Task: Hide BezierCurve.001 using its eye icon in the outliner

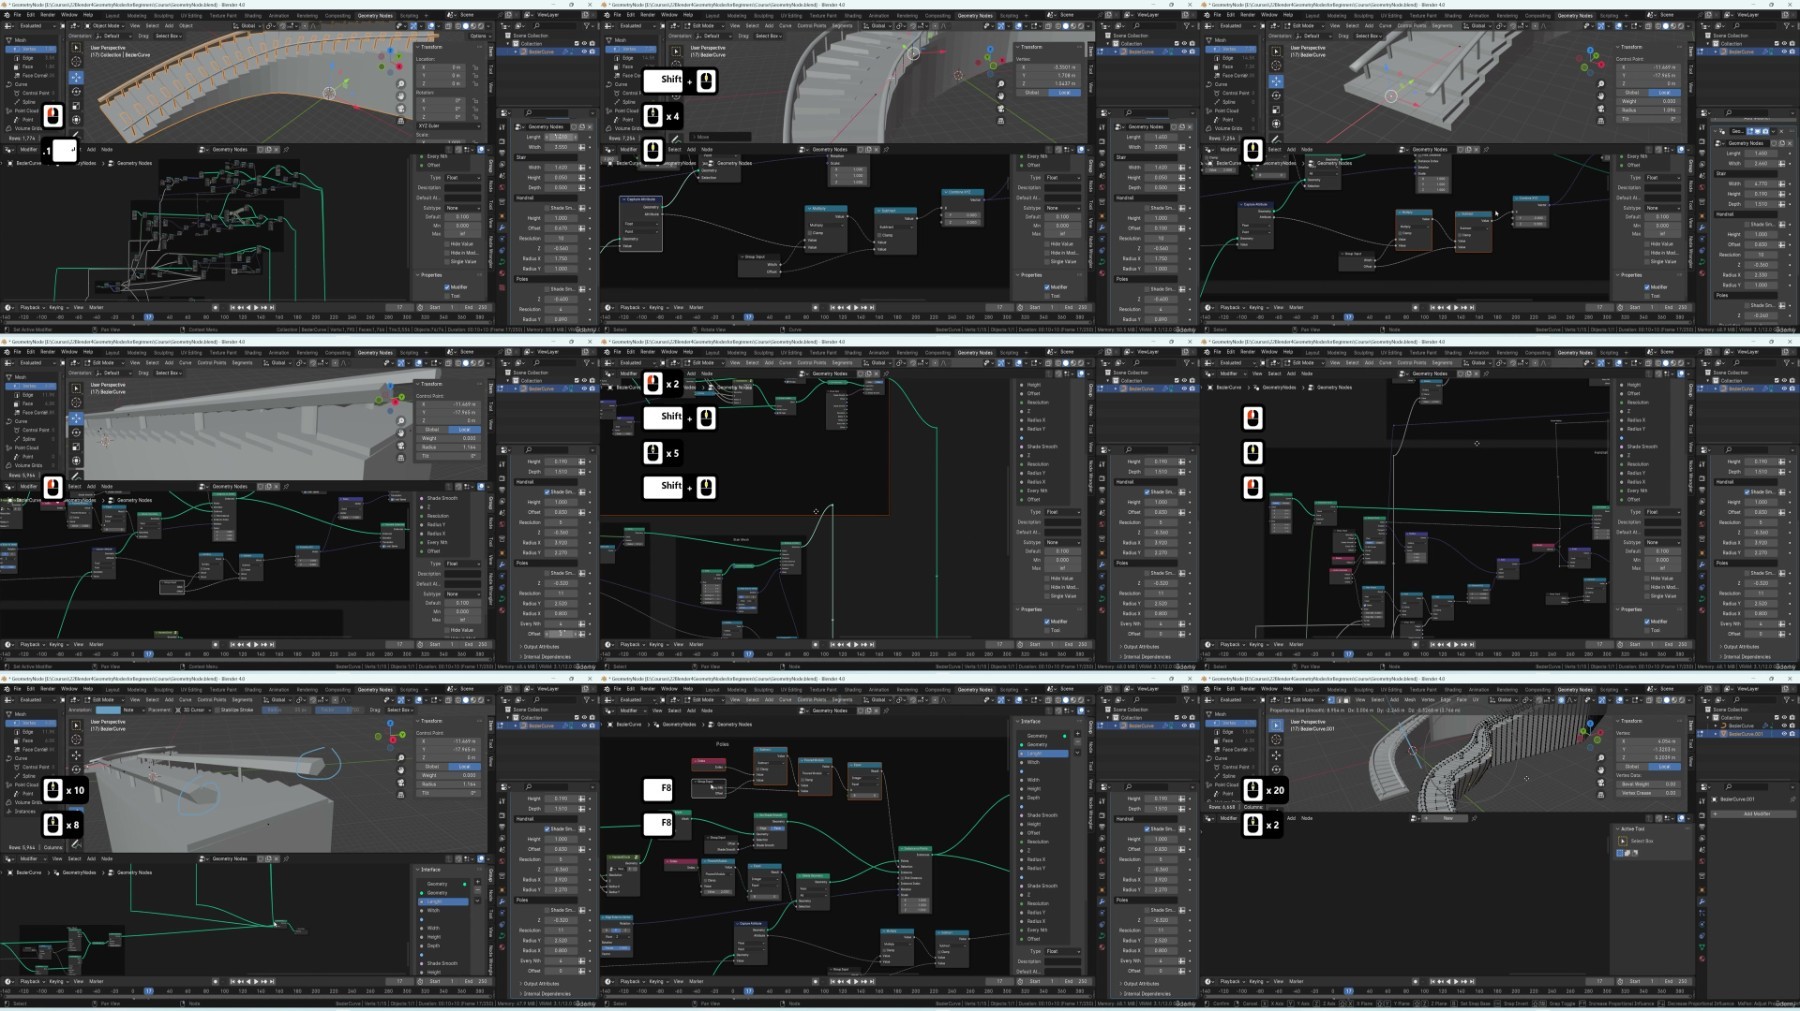Action: coord(1783,734)
